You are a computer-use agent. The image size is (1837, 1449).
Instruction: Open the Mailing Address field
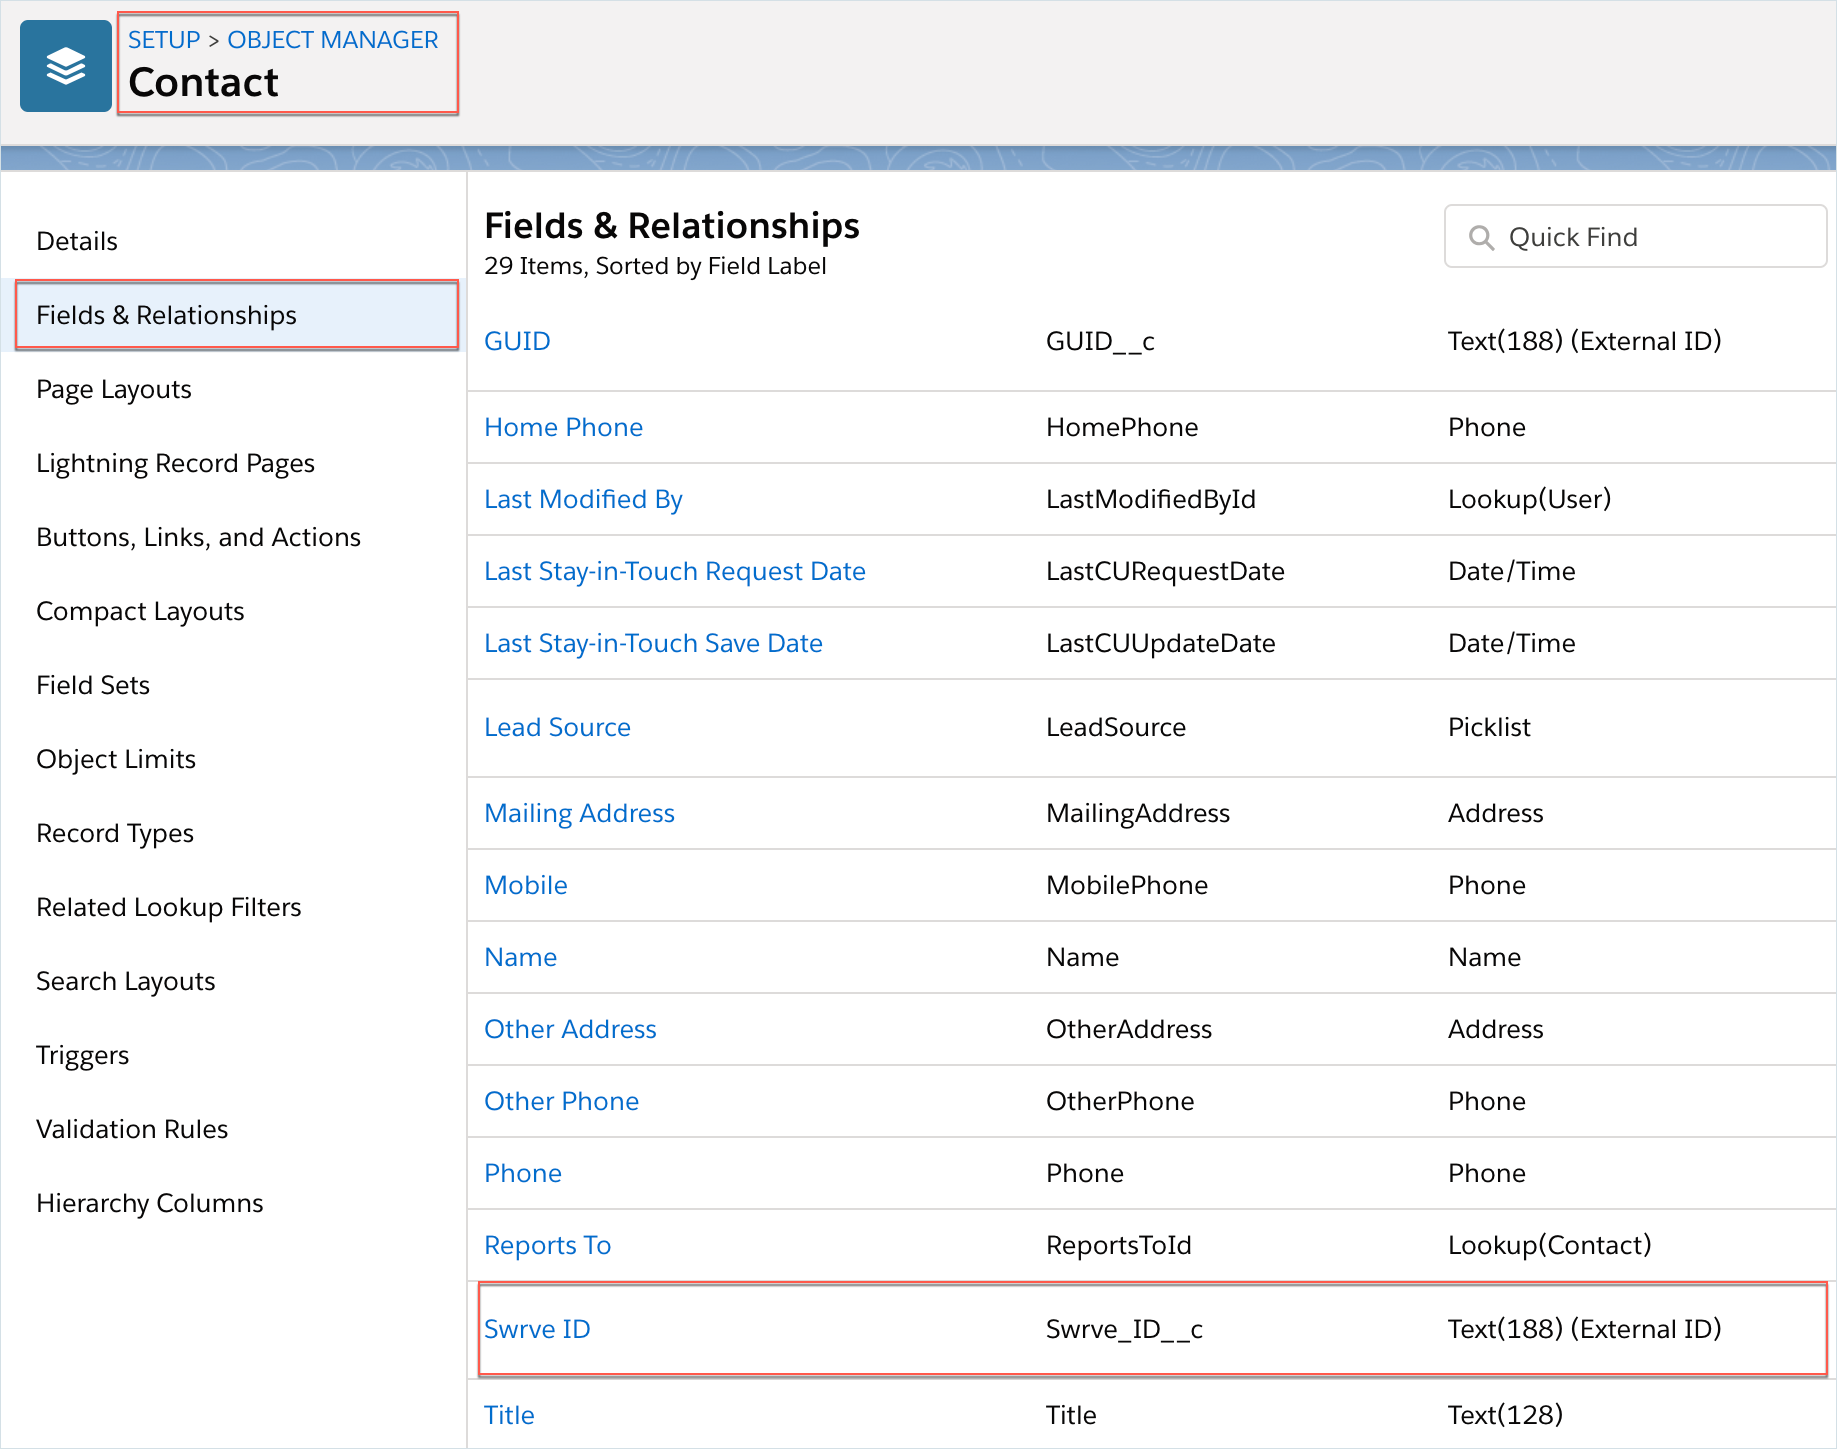579,813
